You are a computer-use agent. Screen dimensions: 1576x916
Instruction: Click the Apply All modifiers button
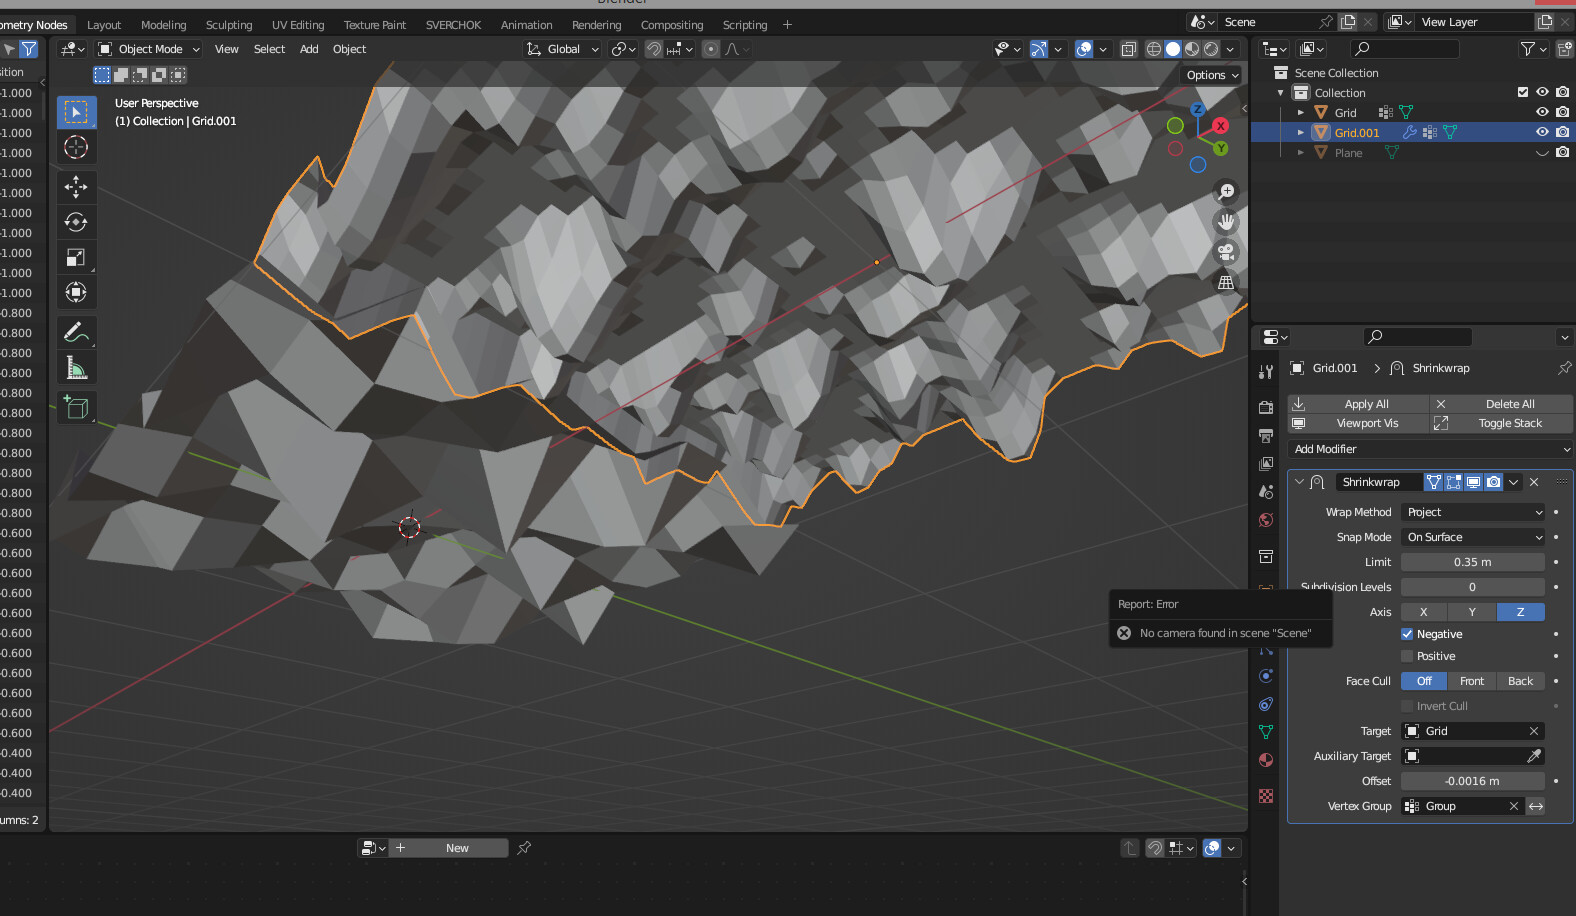1358,404
